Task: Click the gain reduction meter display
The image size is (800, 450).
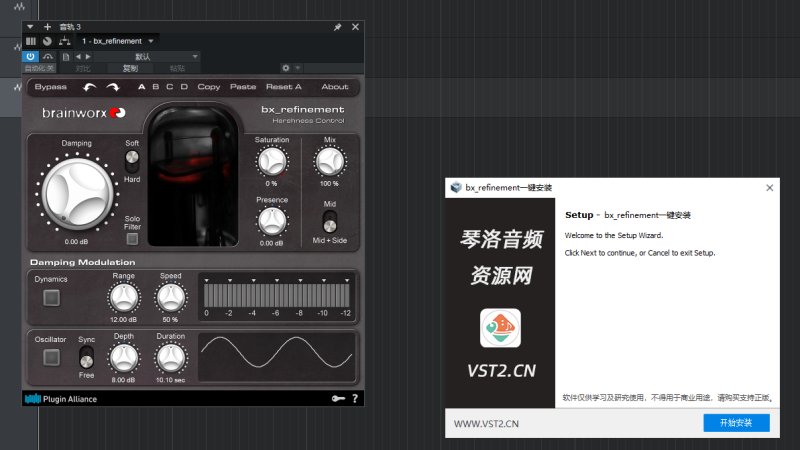Action: 276,297
